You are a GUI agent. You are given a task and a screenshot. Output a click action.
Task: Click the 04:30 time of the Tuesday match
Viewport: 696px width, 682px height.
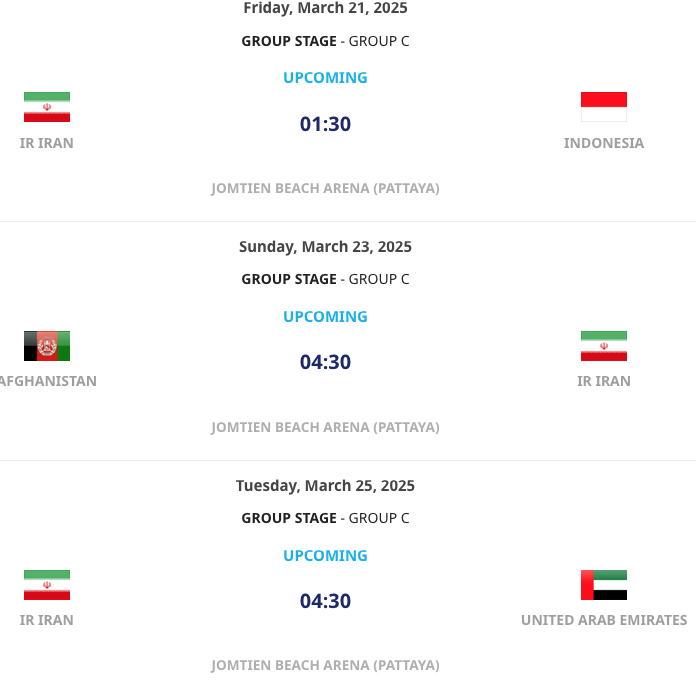click(x=325, y=601)
